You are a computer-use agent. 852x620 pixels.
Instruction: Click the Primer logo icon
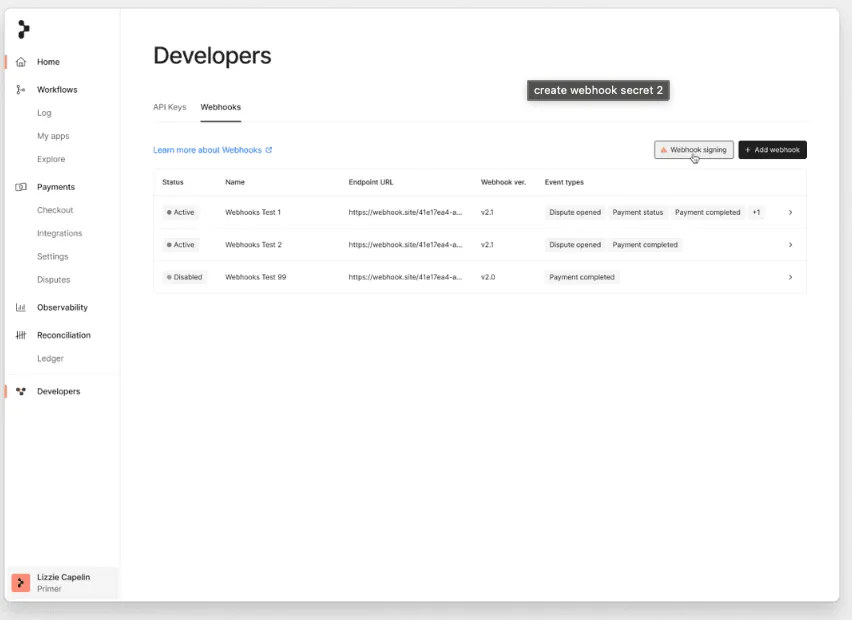pyautogui.click(x=23, y=29)
